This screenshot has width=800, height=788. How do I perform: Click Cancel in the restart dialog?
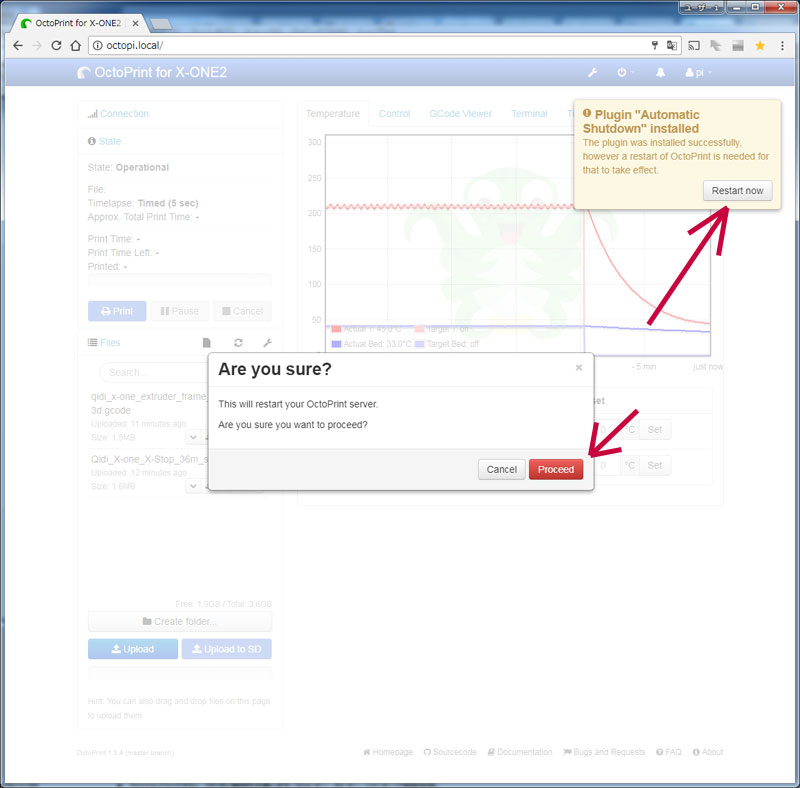point(502,469)
